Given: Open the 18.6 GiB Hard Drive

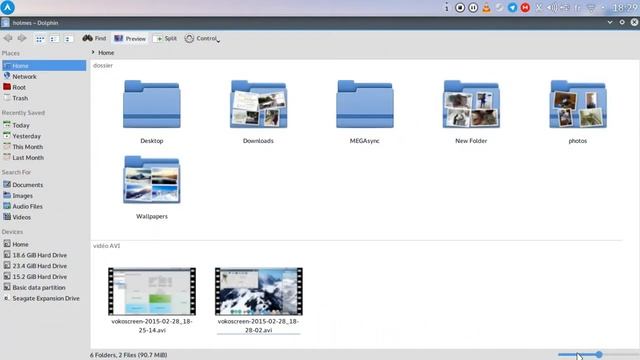Looking at the screenshot, I should point(44,255).
